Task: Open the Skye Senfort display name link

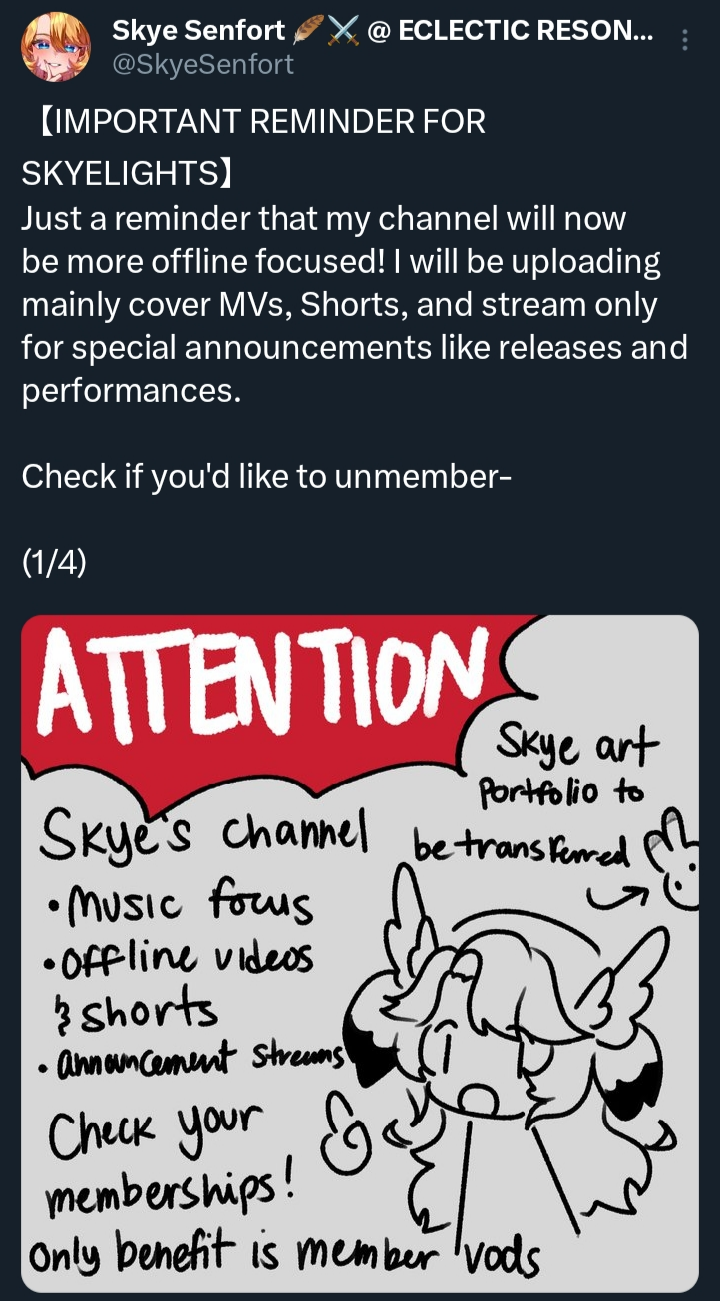Action: coord(198,31)
